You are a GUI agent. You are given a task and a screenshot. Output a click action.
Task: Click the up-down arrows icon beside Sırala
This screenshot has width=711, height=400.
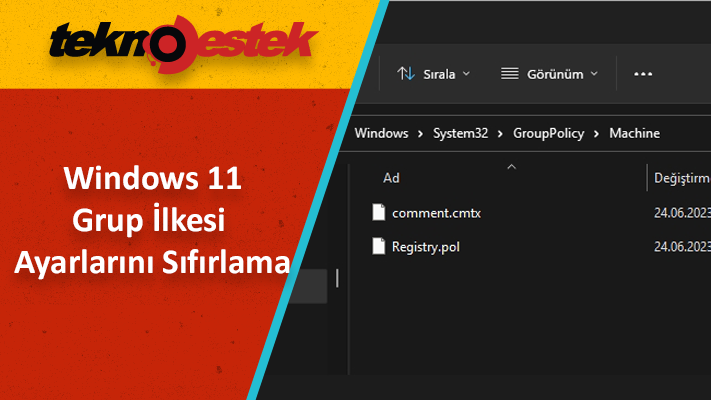[406, 73]
